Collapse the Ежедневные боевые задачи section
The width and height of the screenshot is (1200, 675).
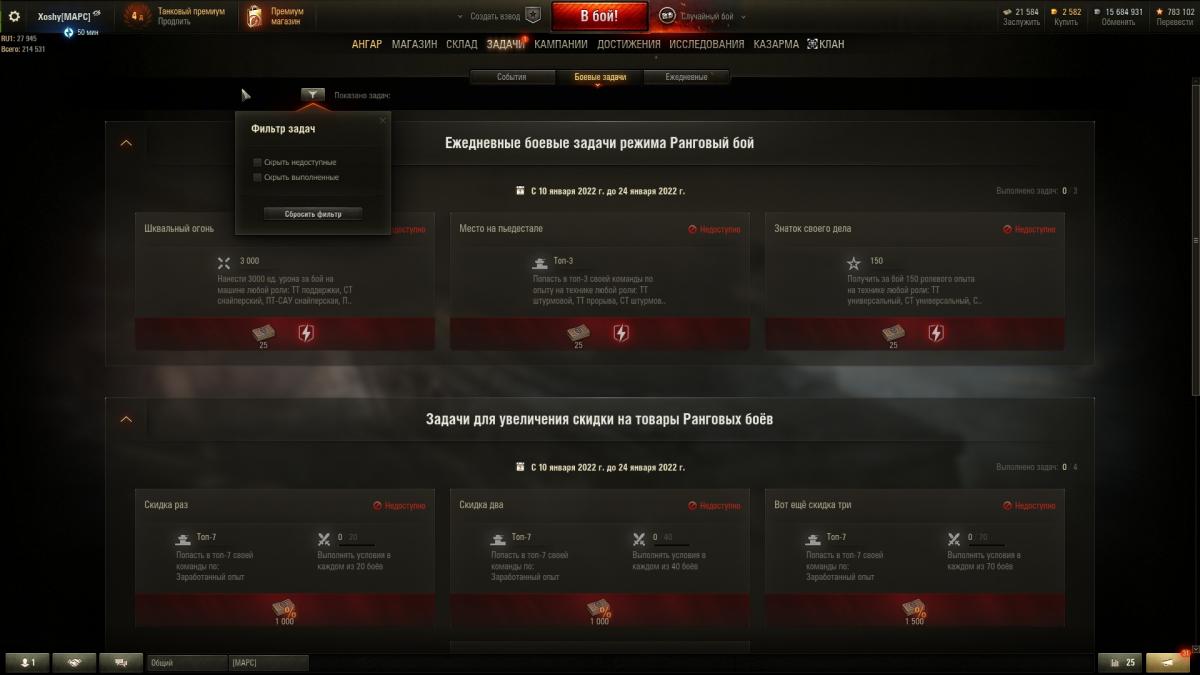click(x=126, y=143)
